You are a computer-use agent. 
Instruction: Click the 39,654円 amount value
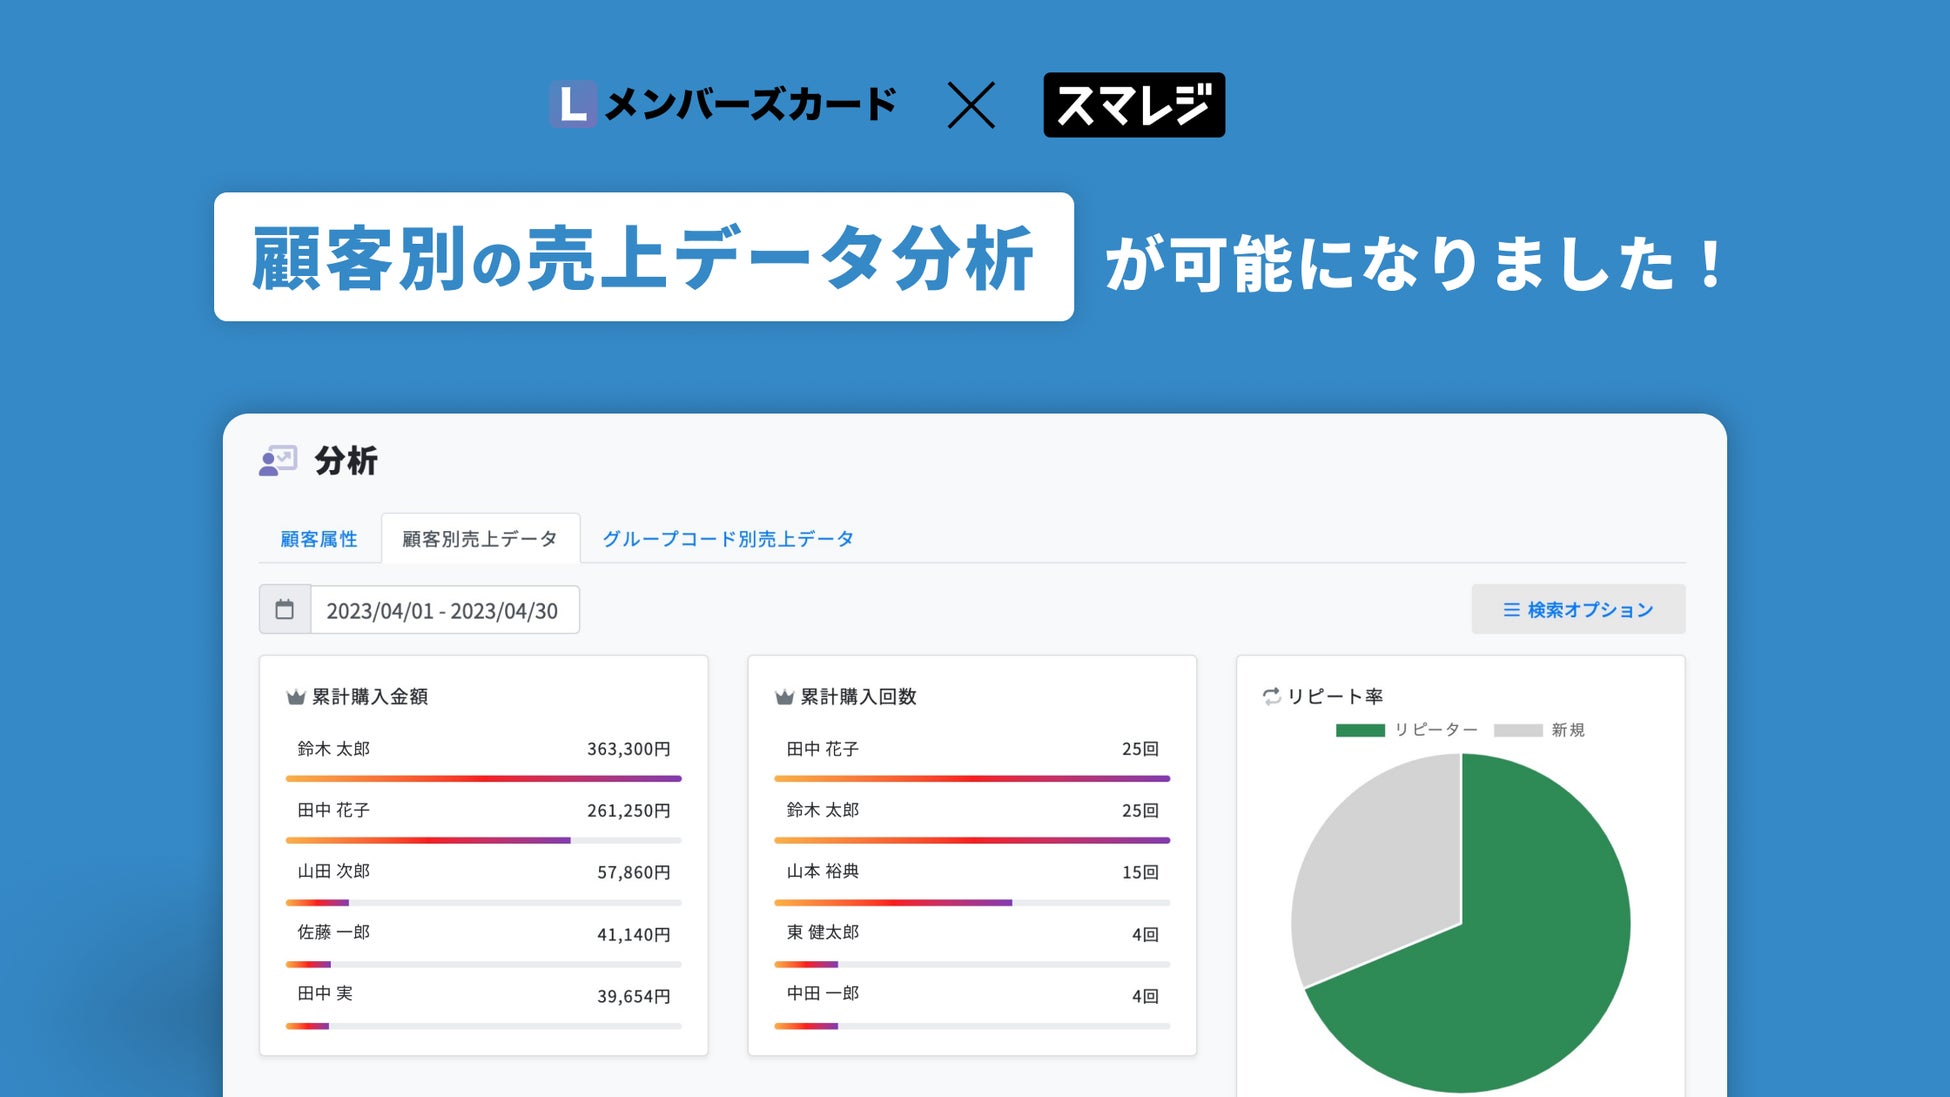[x=634, y=997]
